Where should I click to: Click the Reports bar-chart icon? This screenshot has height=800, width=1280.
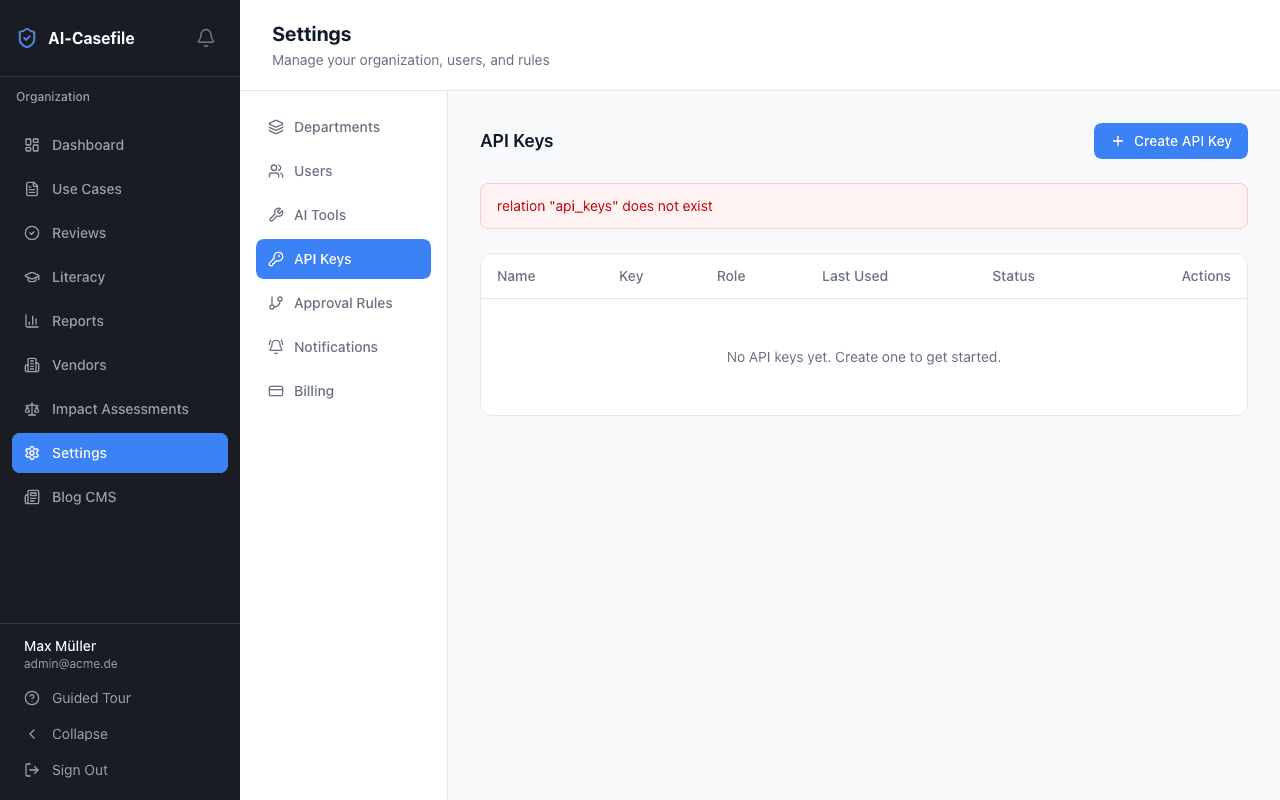31,321
